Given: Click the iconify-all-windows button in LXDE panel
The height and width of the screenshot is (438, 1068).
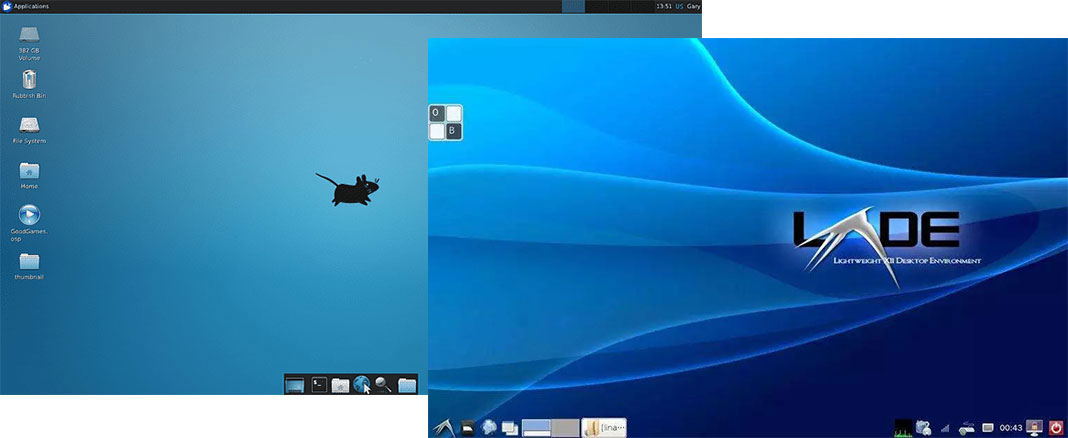Looking at the screenshot, I should pos(509,428).
